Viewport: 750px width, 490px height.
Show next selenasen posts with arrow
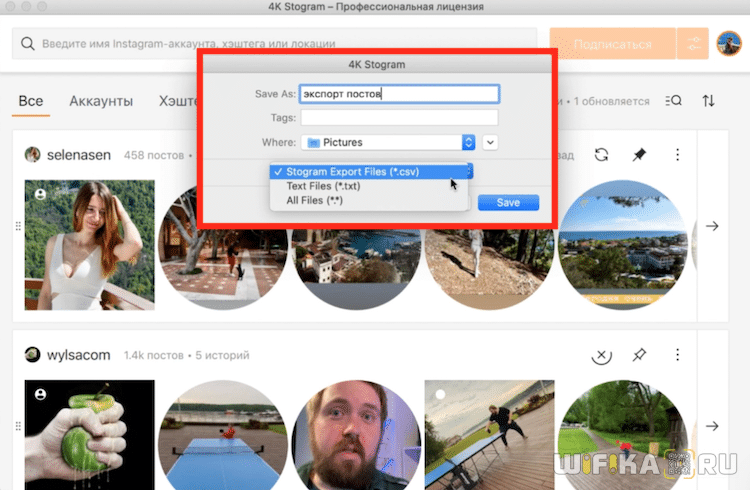[x=712, y=226]
